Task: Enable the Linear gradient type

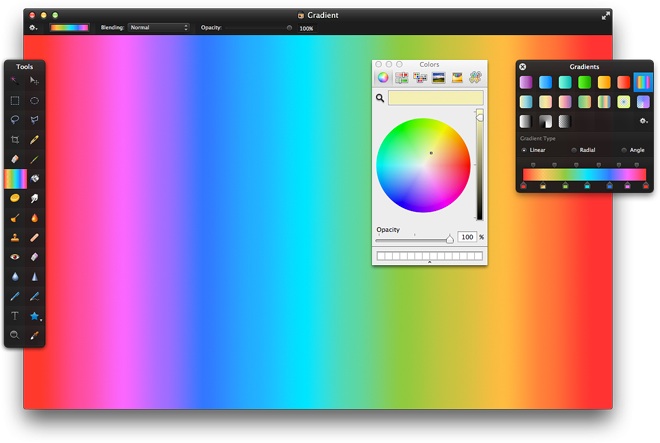Action: coord(524,150)
